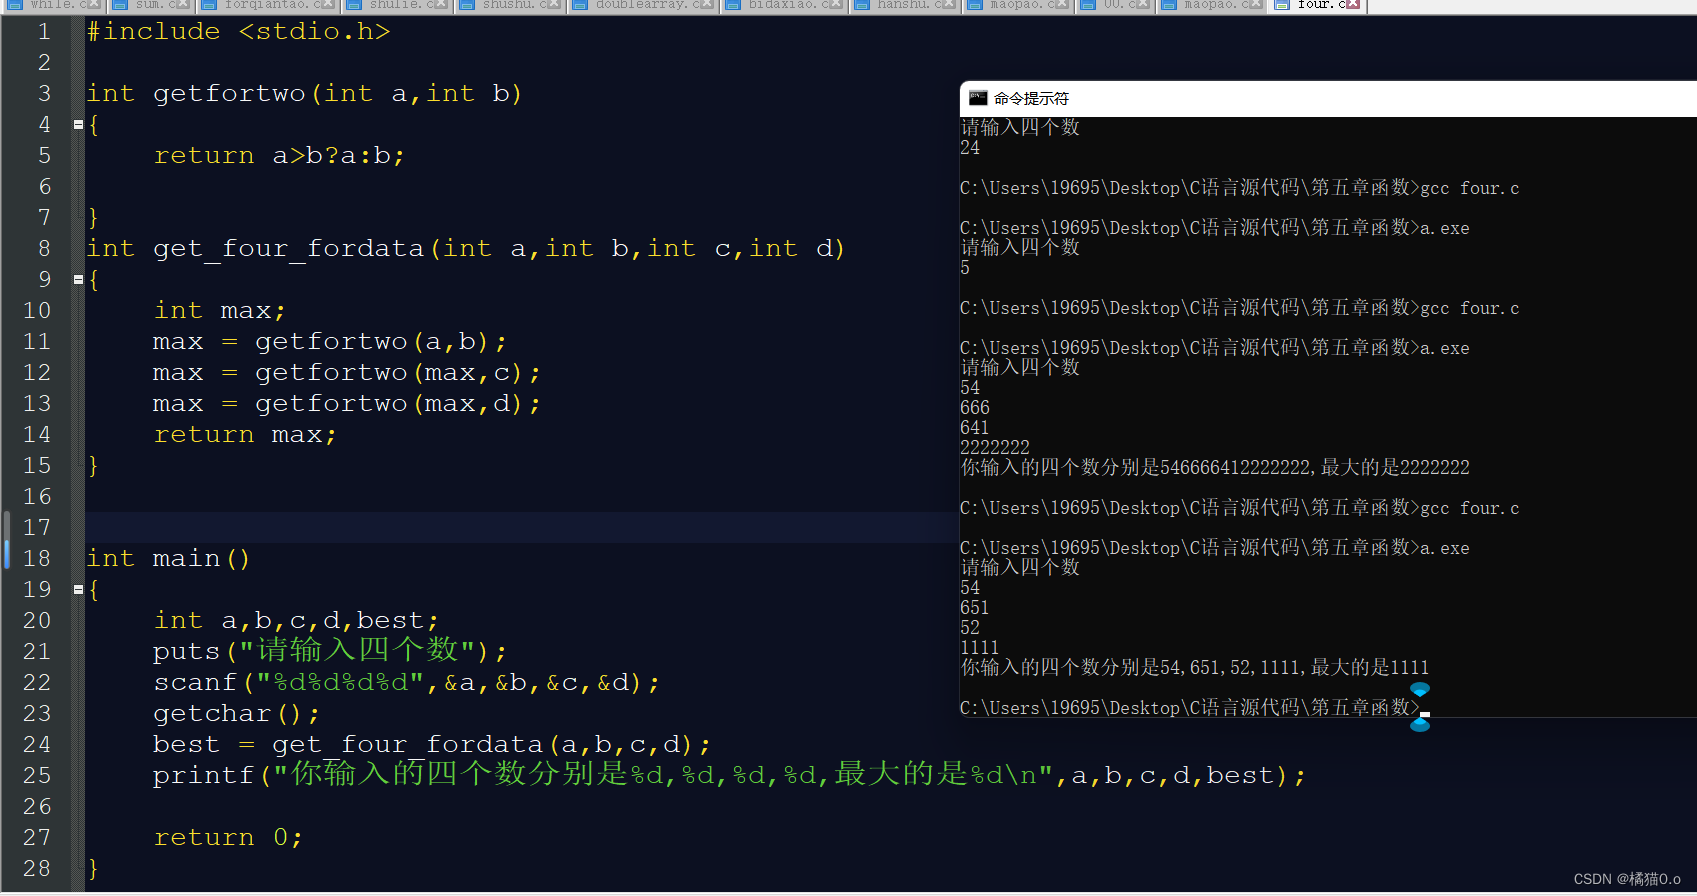Viewport: 1697px width, 896px height.
Task: Collapse the getfortwo function fold marker
Action: pos(78,125)
